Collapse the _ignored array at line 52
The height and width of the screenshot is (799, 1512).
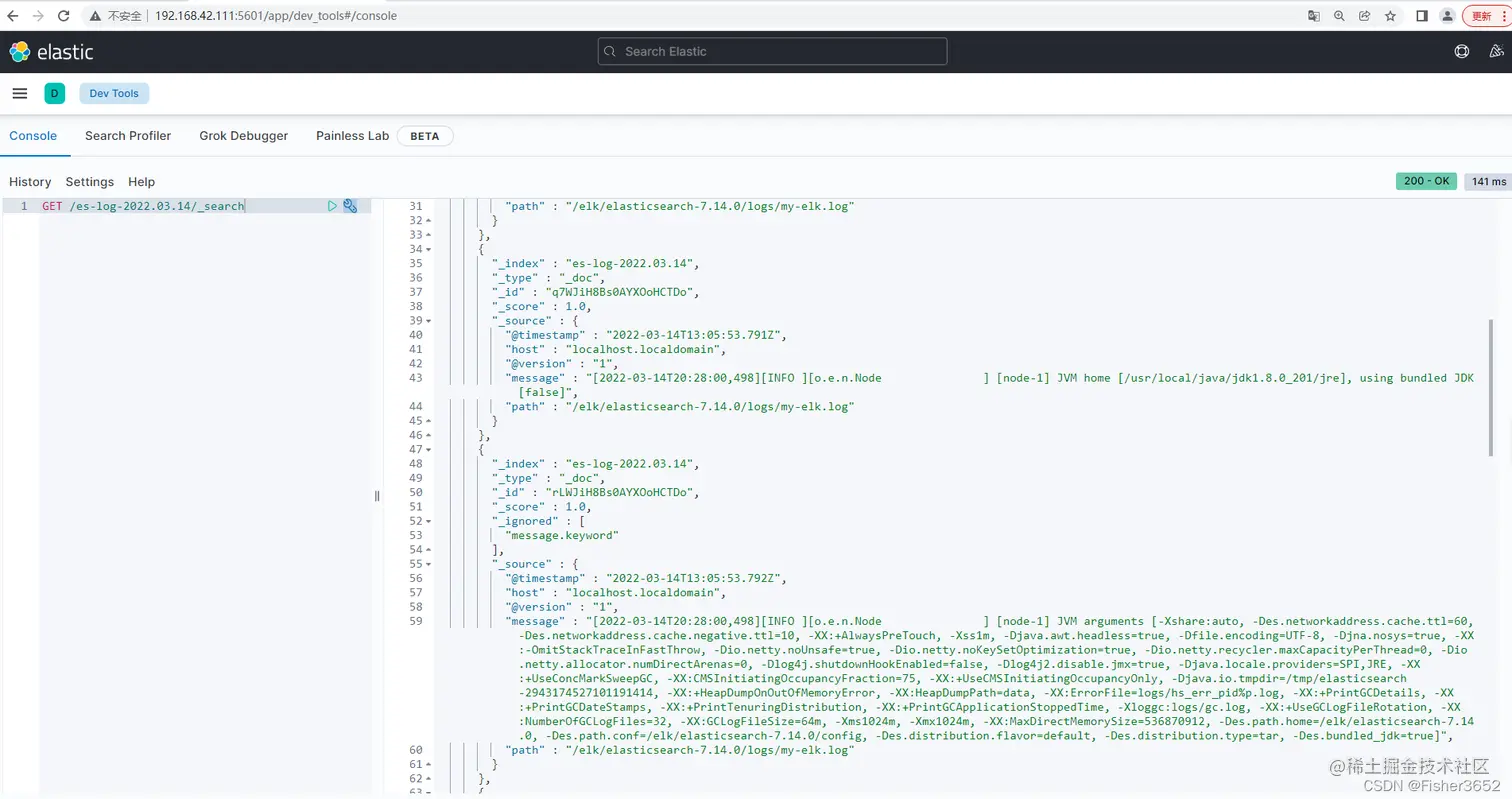[x=429, y=521]
